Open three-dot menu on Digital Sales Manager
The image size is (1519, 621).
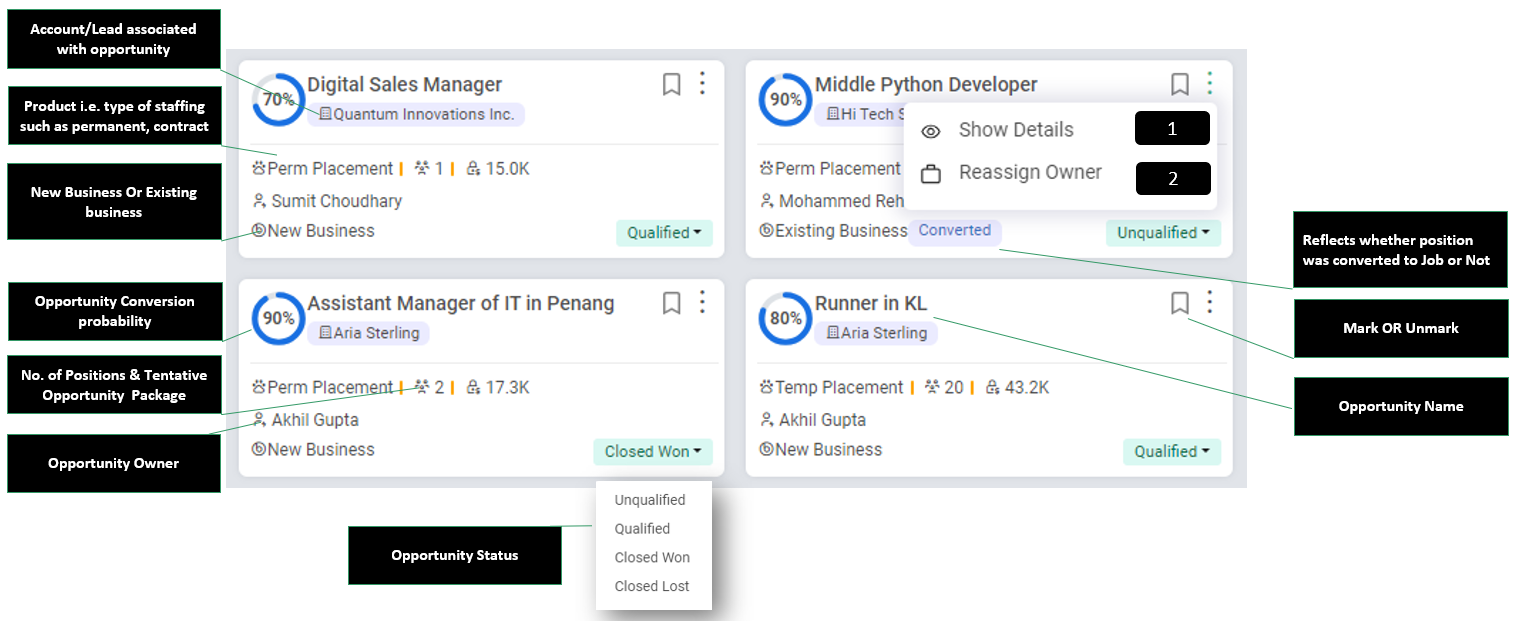point(702,84)
